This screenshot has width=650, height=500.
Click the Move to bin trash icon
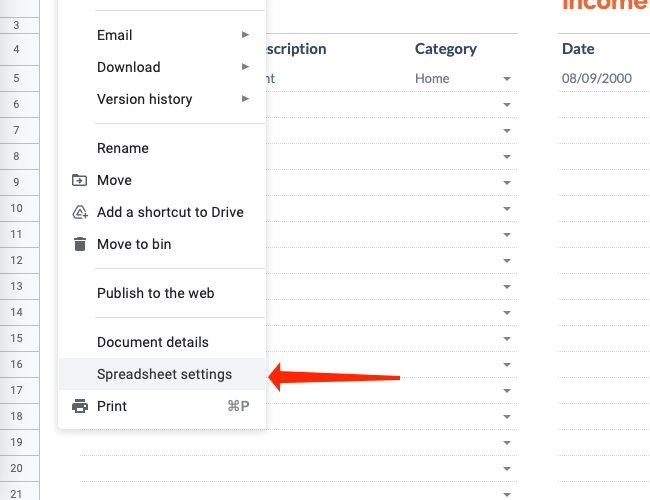coord(80,244)
